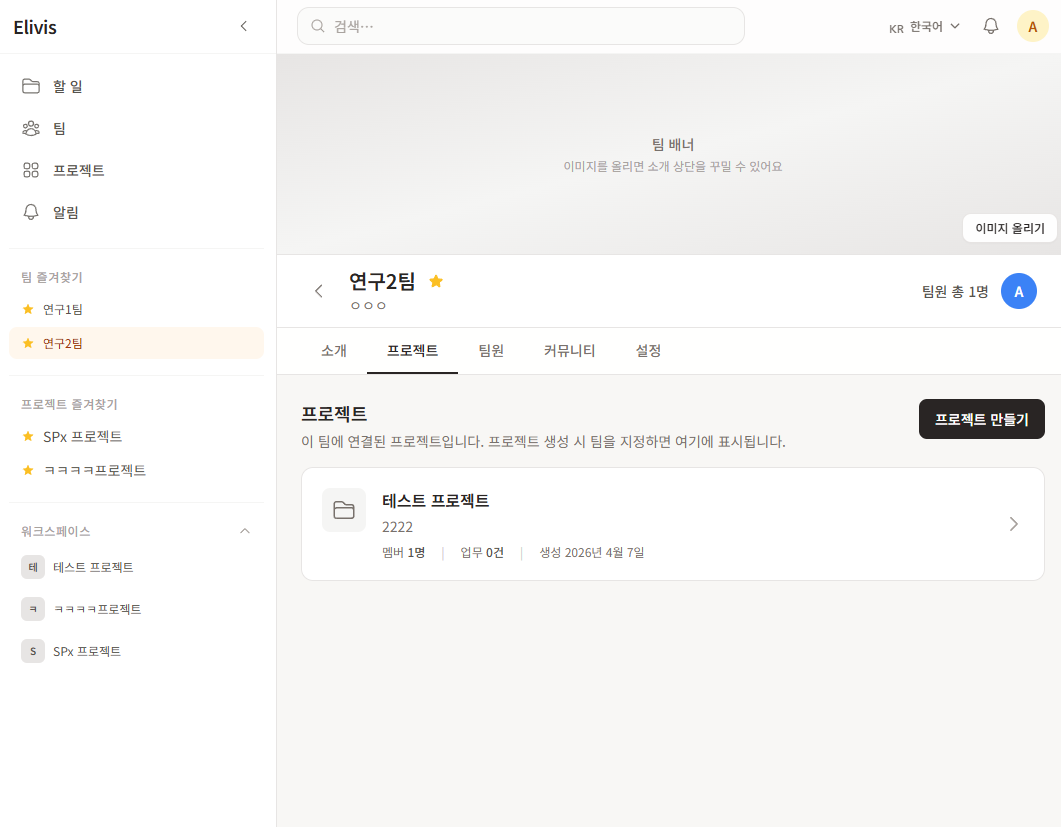
Task: Click the 검색 search field
Action: [x=520, y=26]
